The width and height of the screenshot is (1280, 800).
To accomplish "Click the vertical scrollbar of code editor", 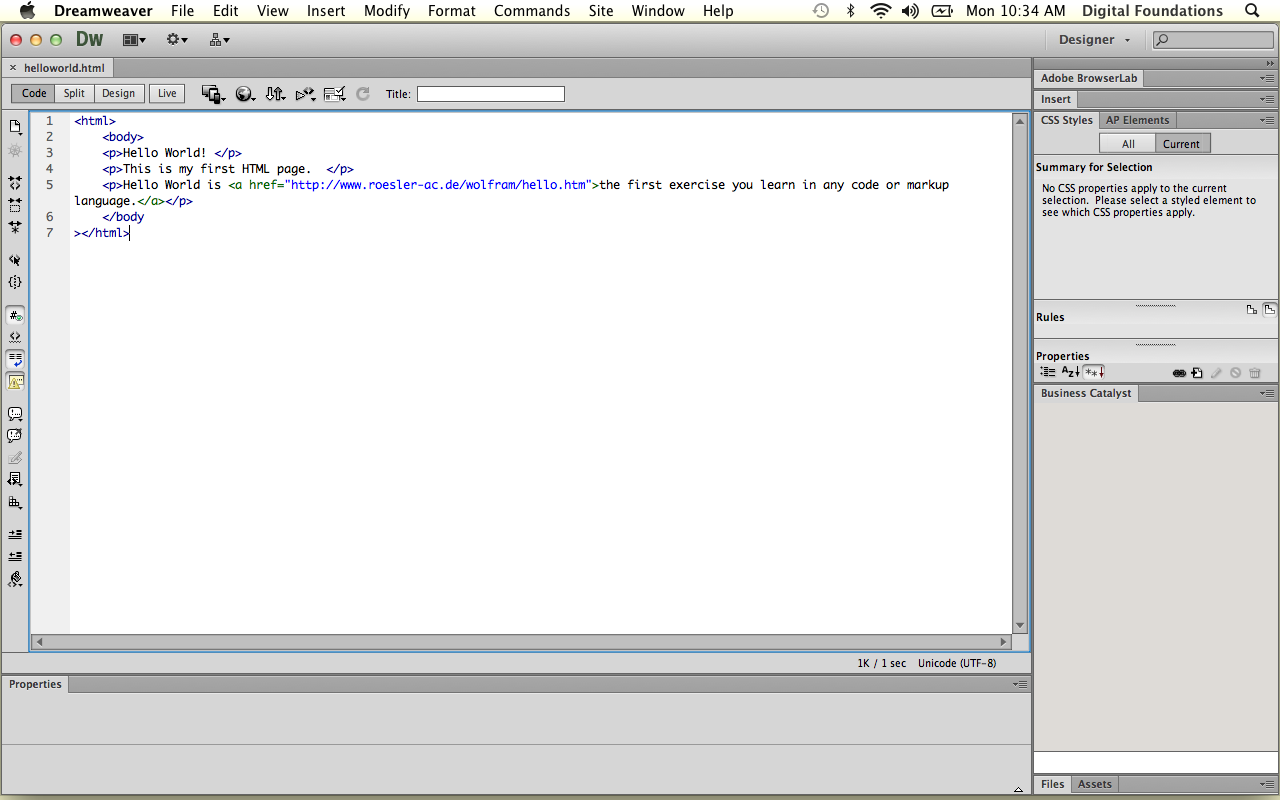I will [x=1020, y=370].
